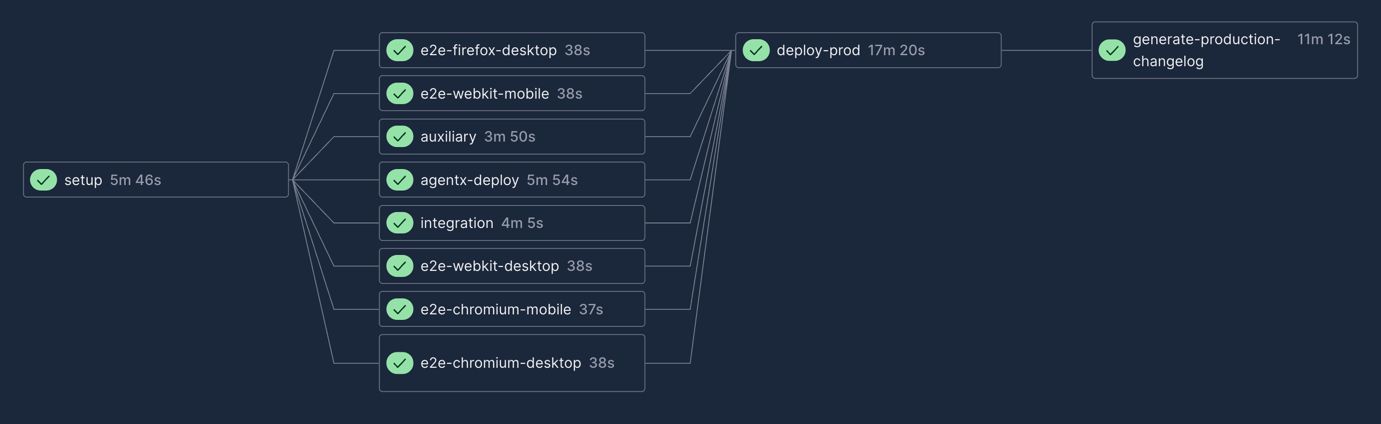The image size is (1381, 424).
Task: Click agentx-deploy green check icon
Action: (400, 180)
